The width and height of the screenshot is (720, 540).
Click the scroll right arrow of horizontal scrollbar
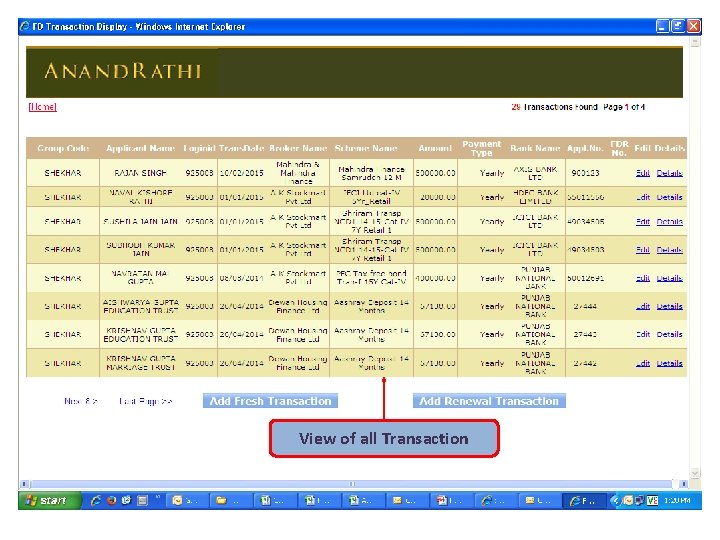point(683,484)
